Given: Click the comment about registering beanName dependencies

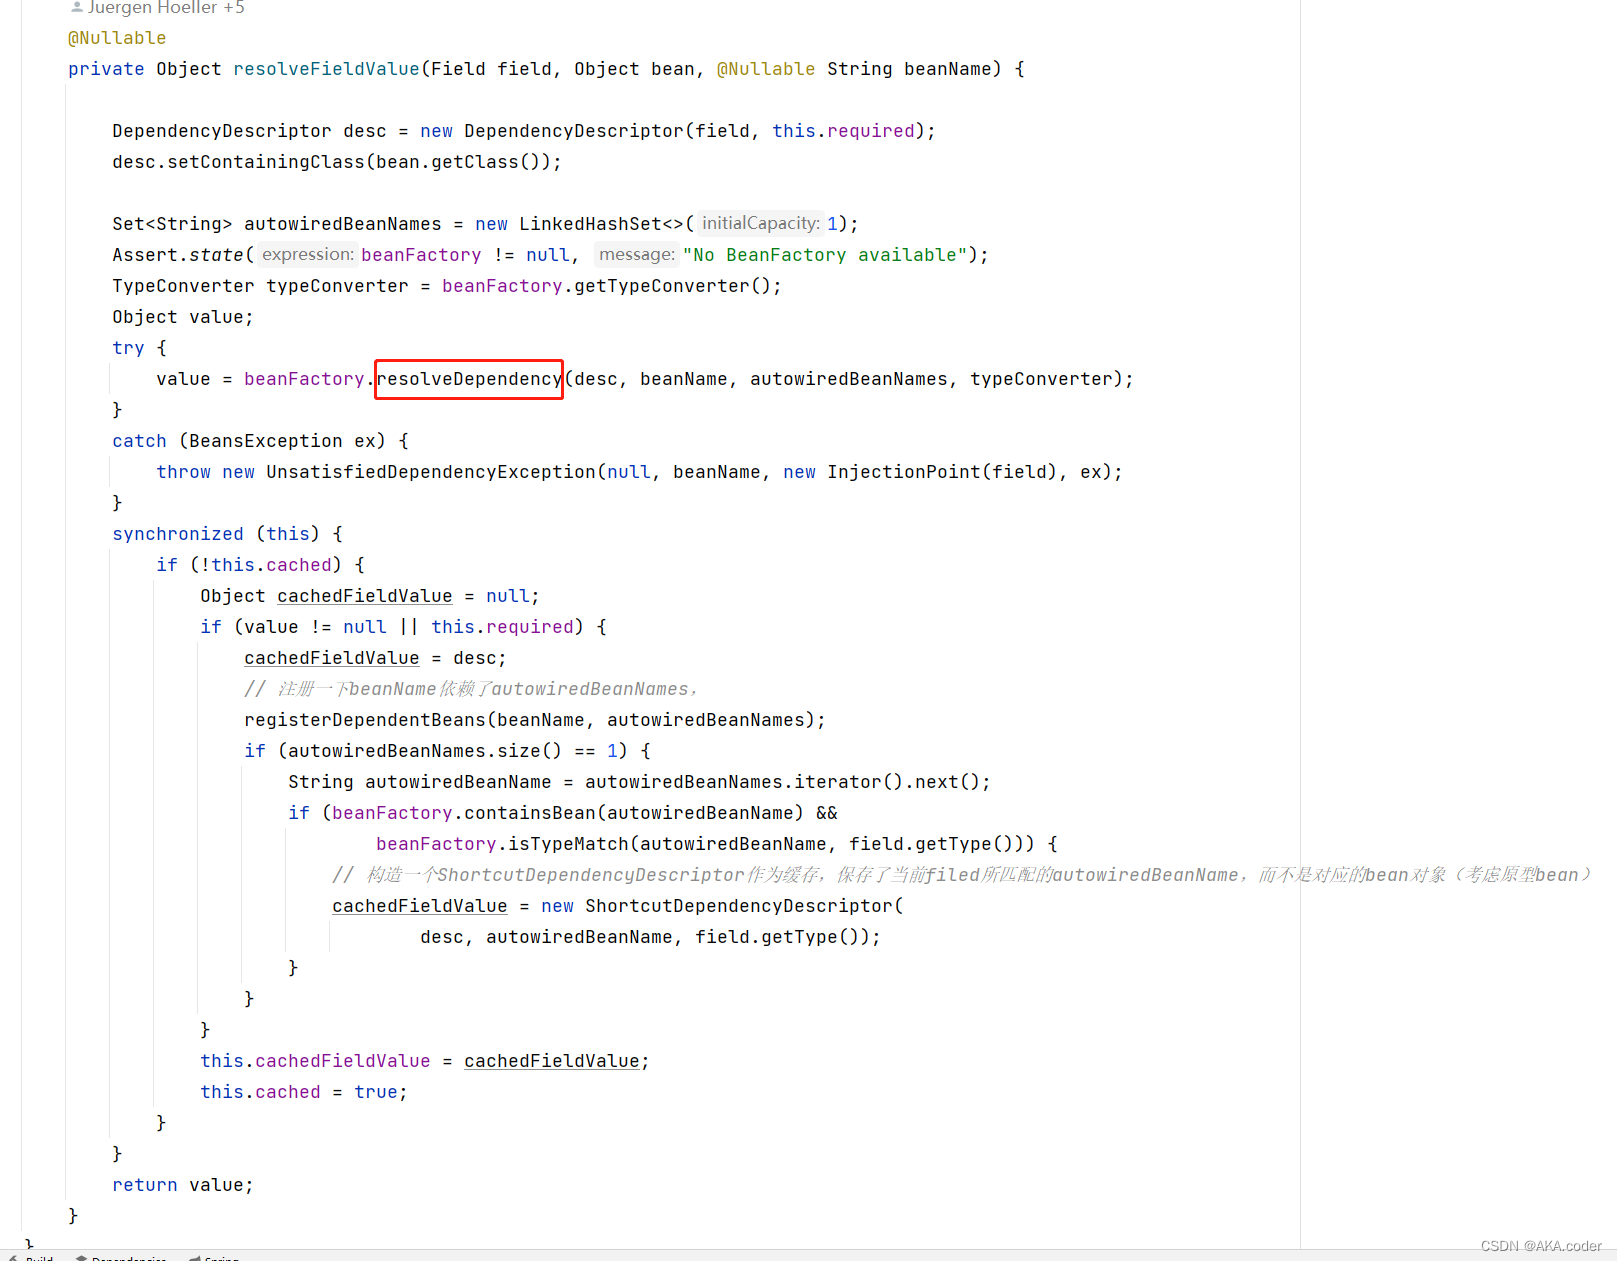Looking at the screenshot, I should (471, 689).
